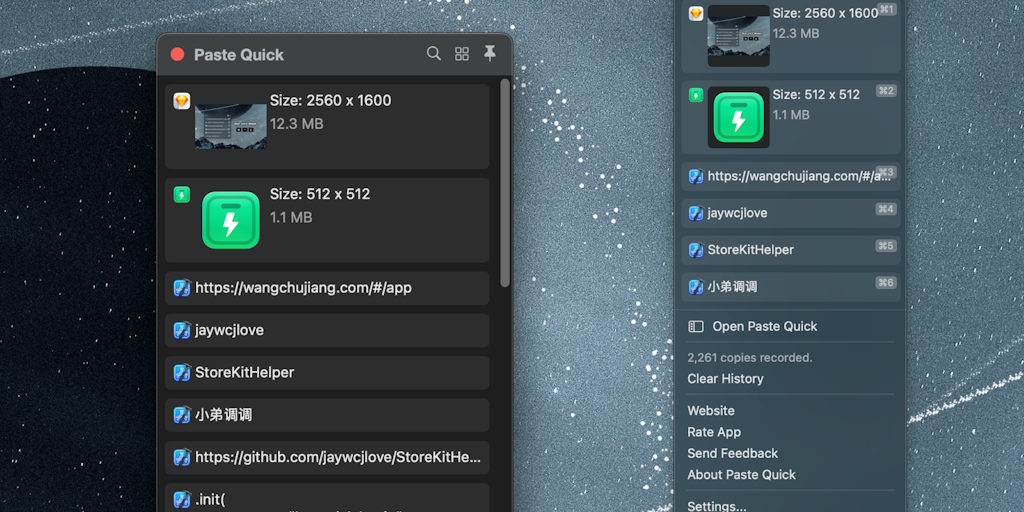Select the 2560 x 1600 screenshot thumbnail in window
Viewport: 1024px width, 512px height.
[x=231, y=126]
